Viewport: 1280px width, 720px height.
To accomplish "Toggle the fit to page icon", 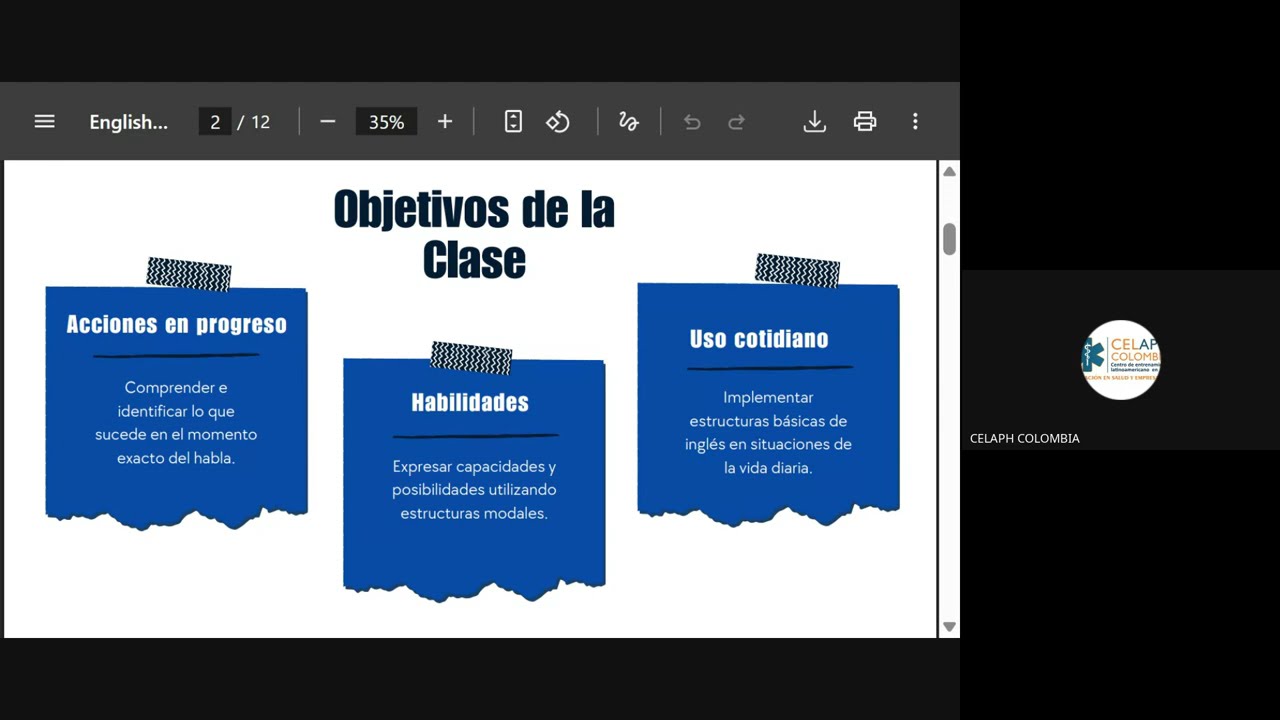I will click(x=513, y=121).
